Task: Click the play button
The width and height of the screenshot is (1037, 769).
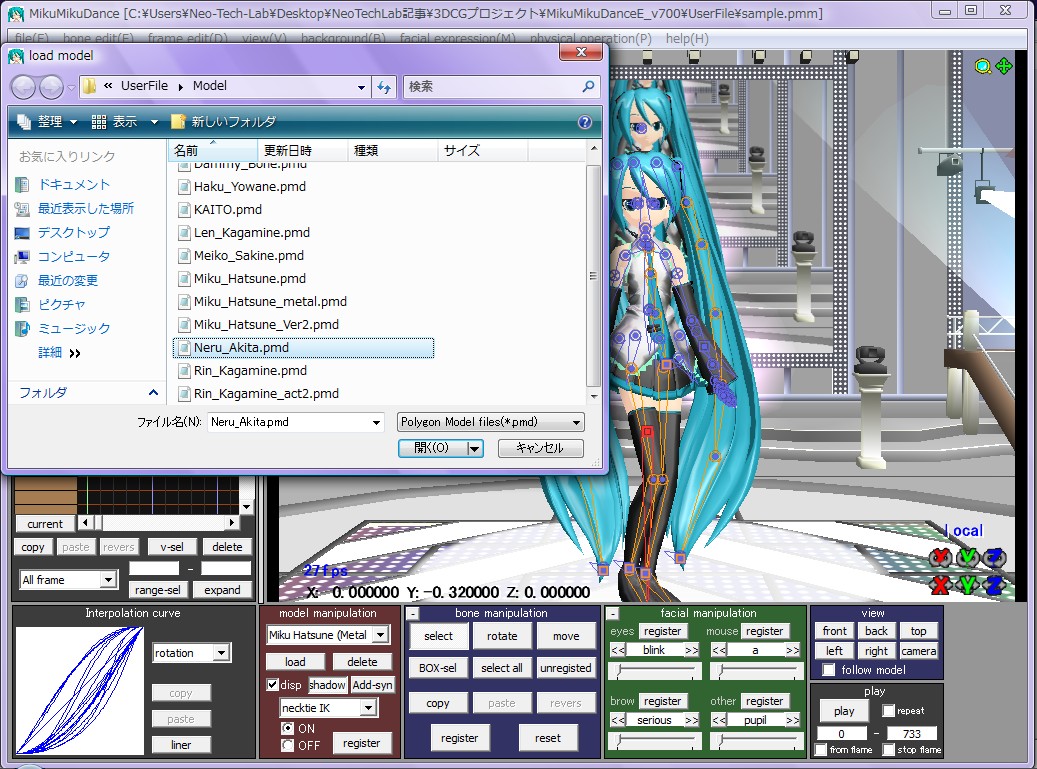Action: 844,711
